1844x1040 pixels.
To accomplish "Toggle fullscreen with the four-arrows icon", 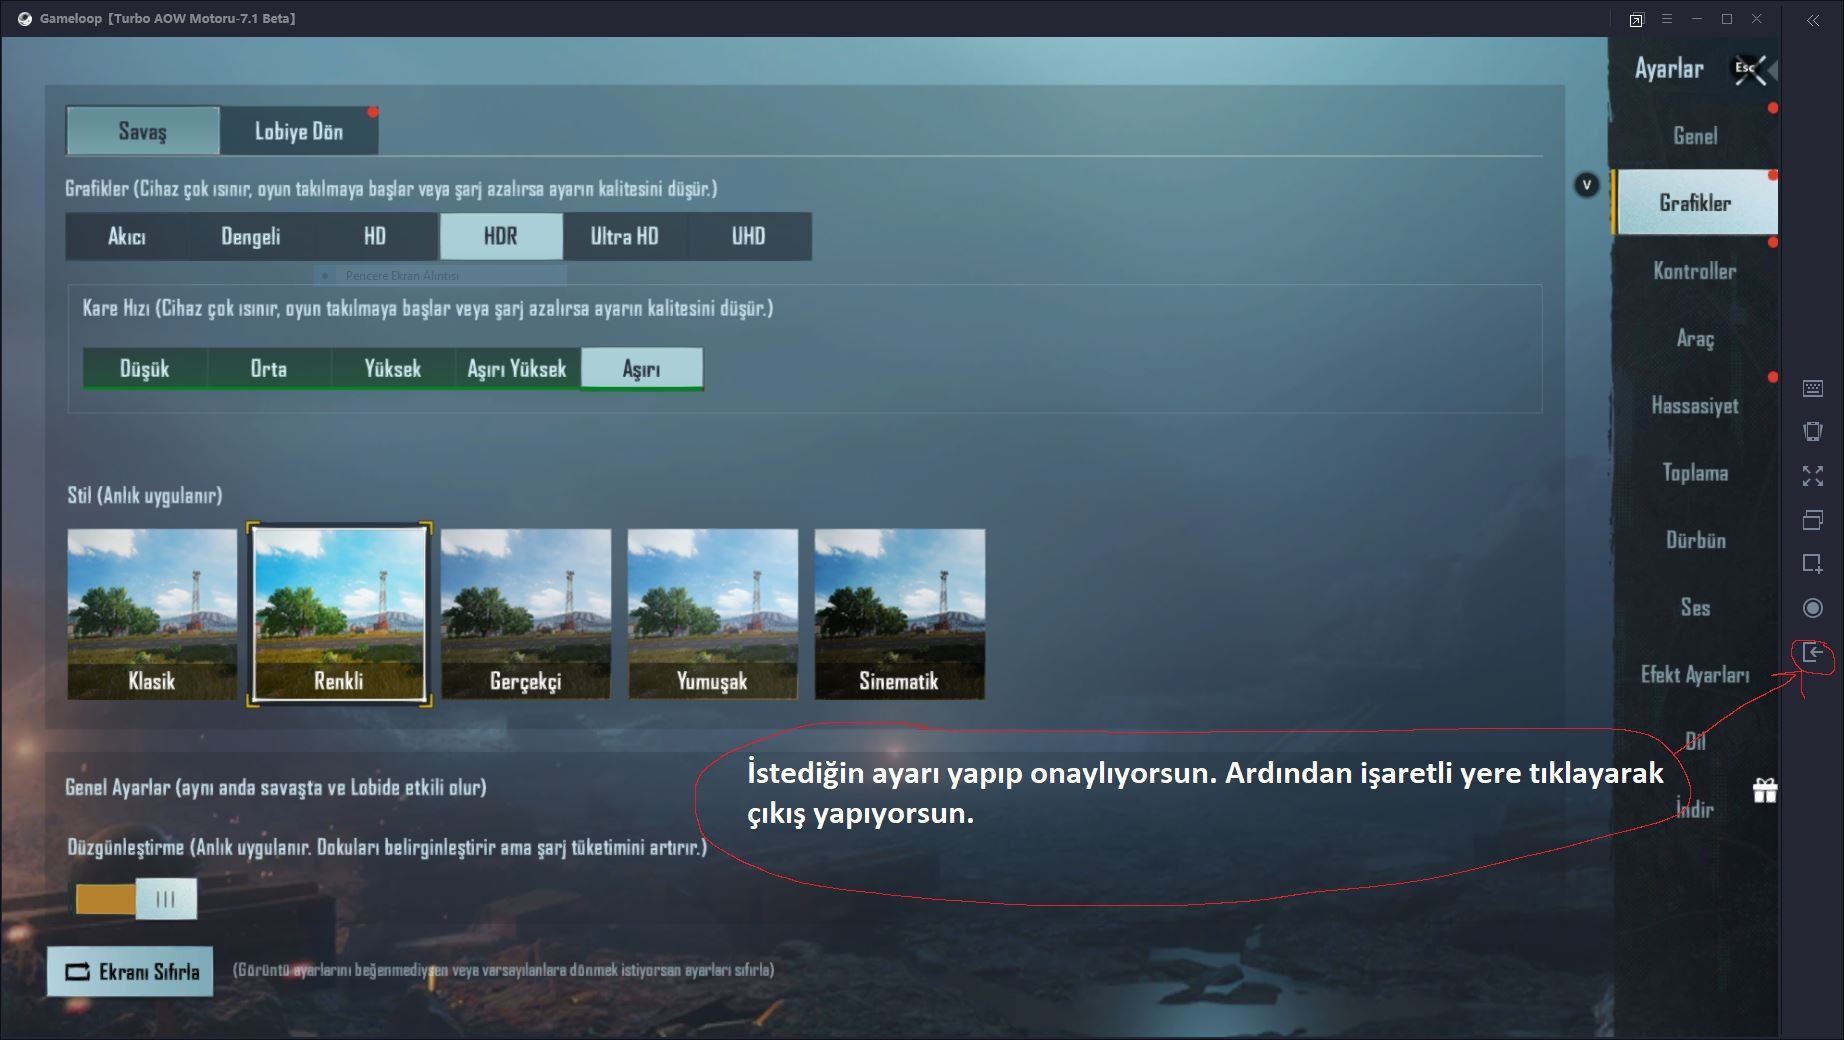I will click(x=1813, y=476).
